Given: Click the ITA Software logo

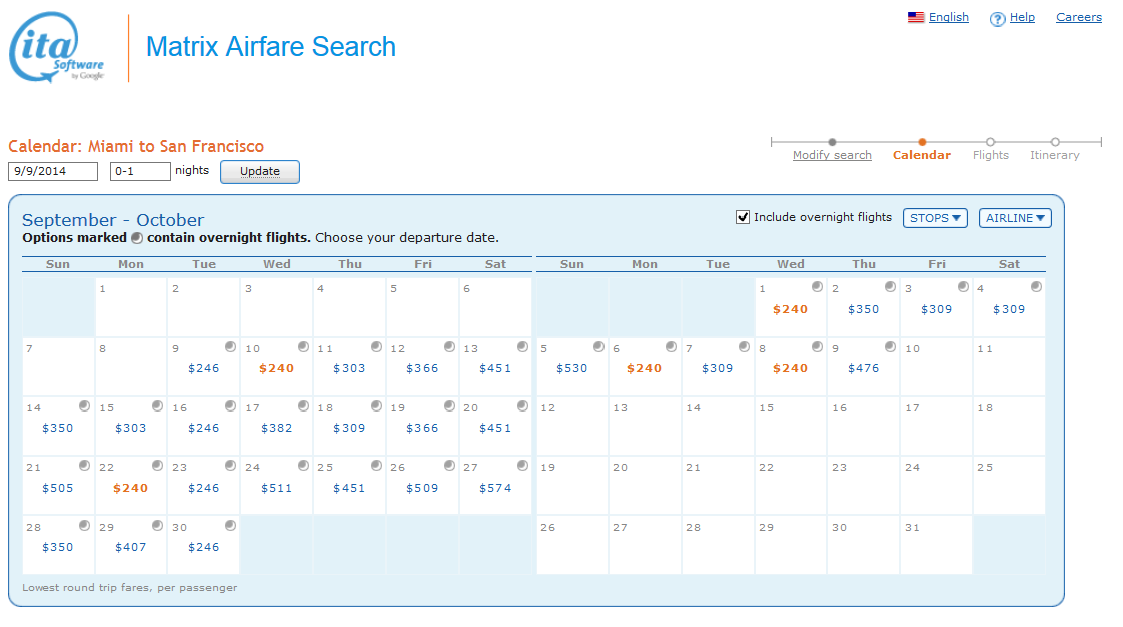Looking at the screenshot, I should click(57, 48).
